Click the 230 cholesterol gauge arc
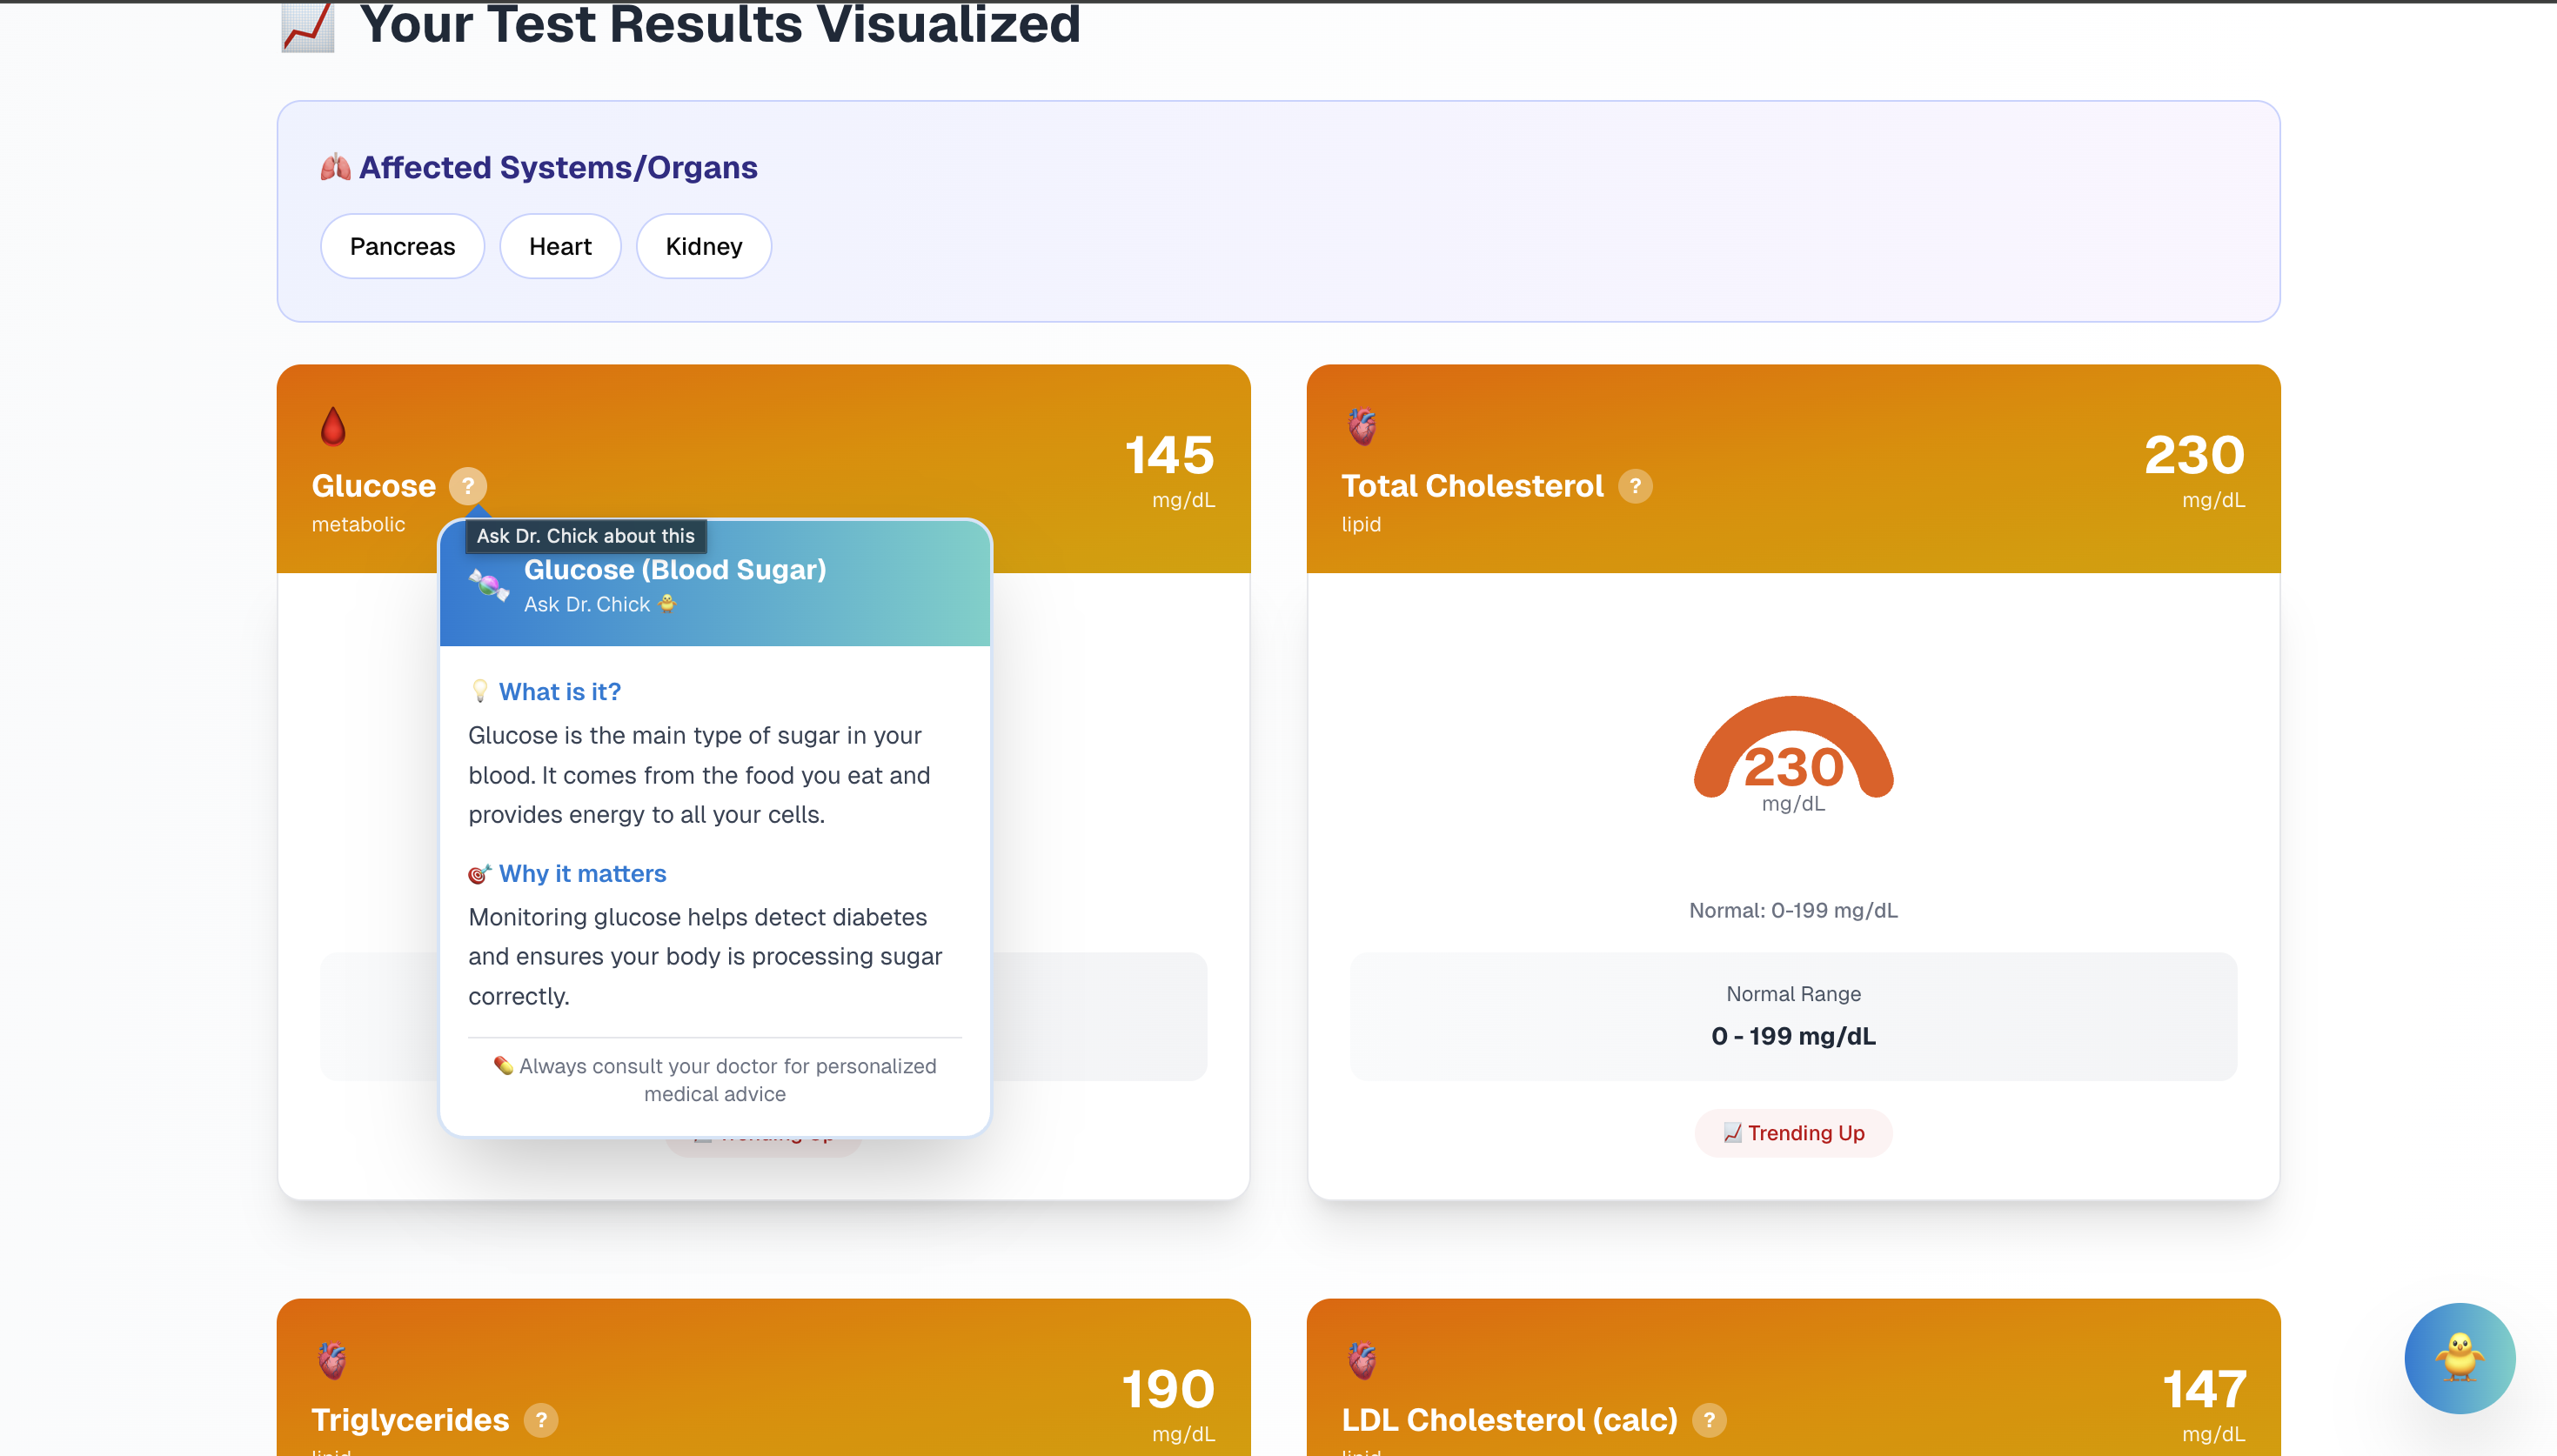This screenshot has height=1456, width=2557. click(x=1793, y=716)
